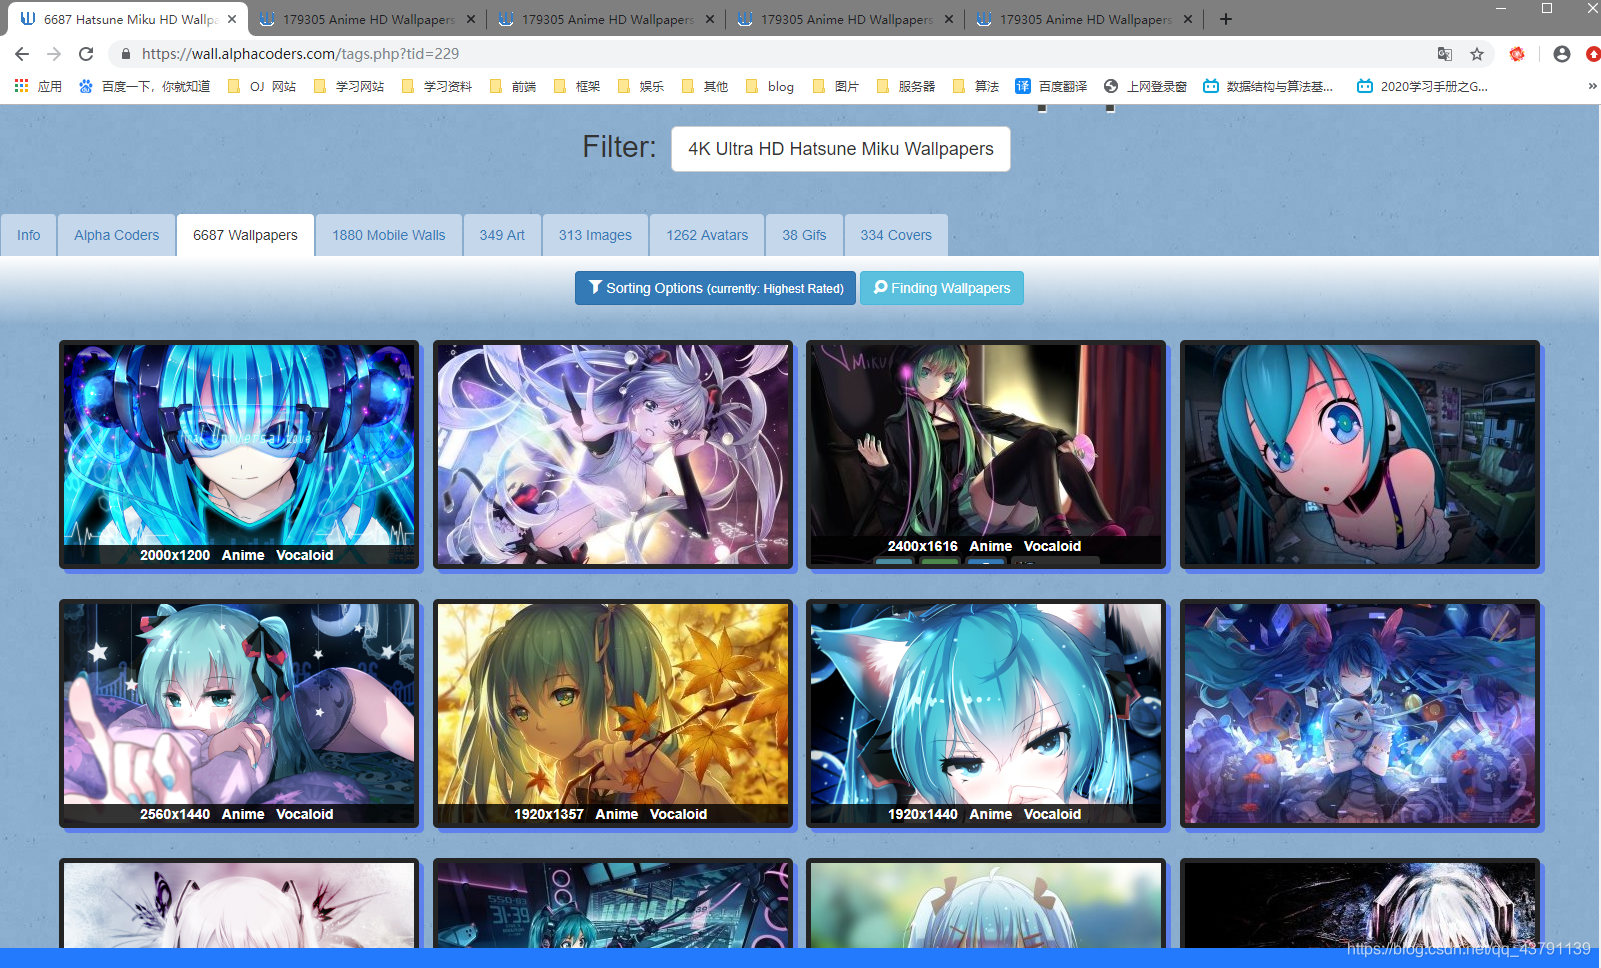This screenshot has height=968, width=1601.
Task: Open the 2020学习手册 bookmark
Action: point(1423,87)
